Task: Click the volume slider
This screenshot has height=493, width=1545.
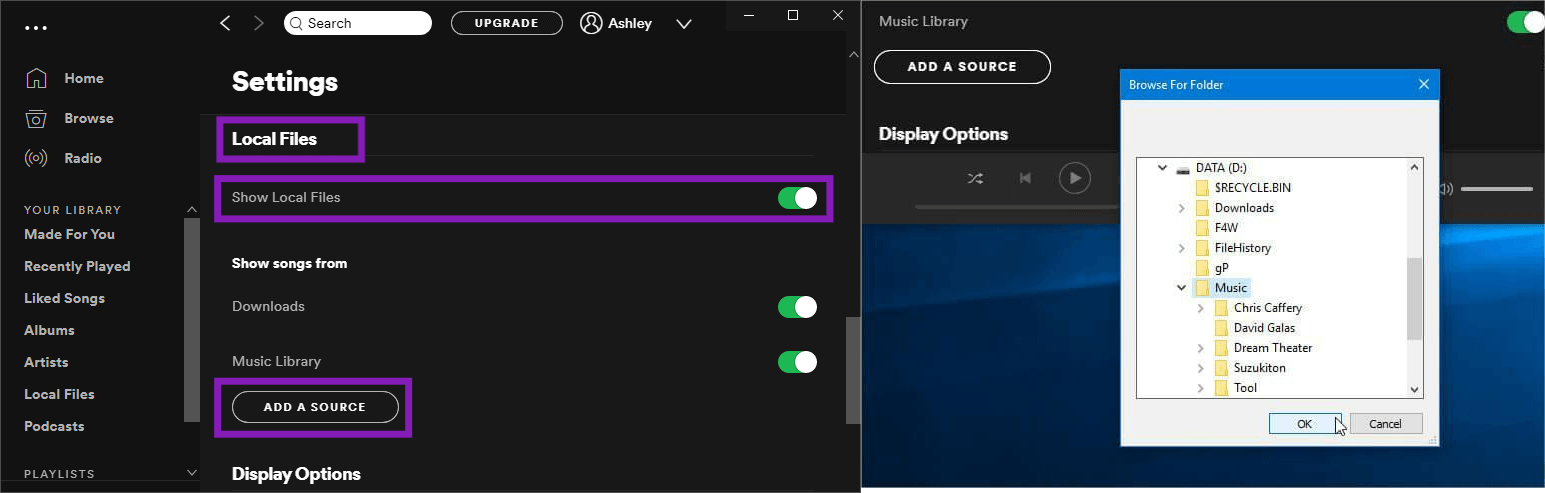Action: [1496, 189]
